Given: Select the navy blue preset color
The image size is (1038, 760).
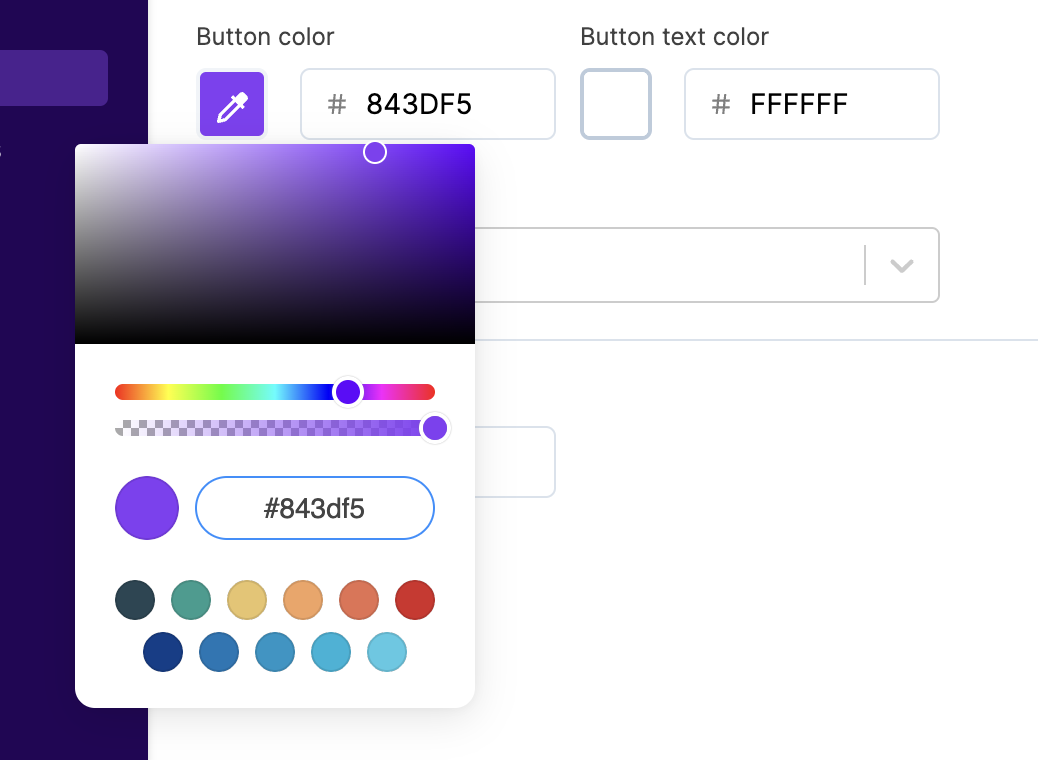Looking at the screenshot, I should tap(163, 652).
